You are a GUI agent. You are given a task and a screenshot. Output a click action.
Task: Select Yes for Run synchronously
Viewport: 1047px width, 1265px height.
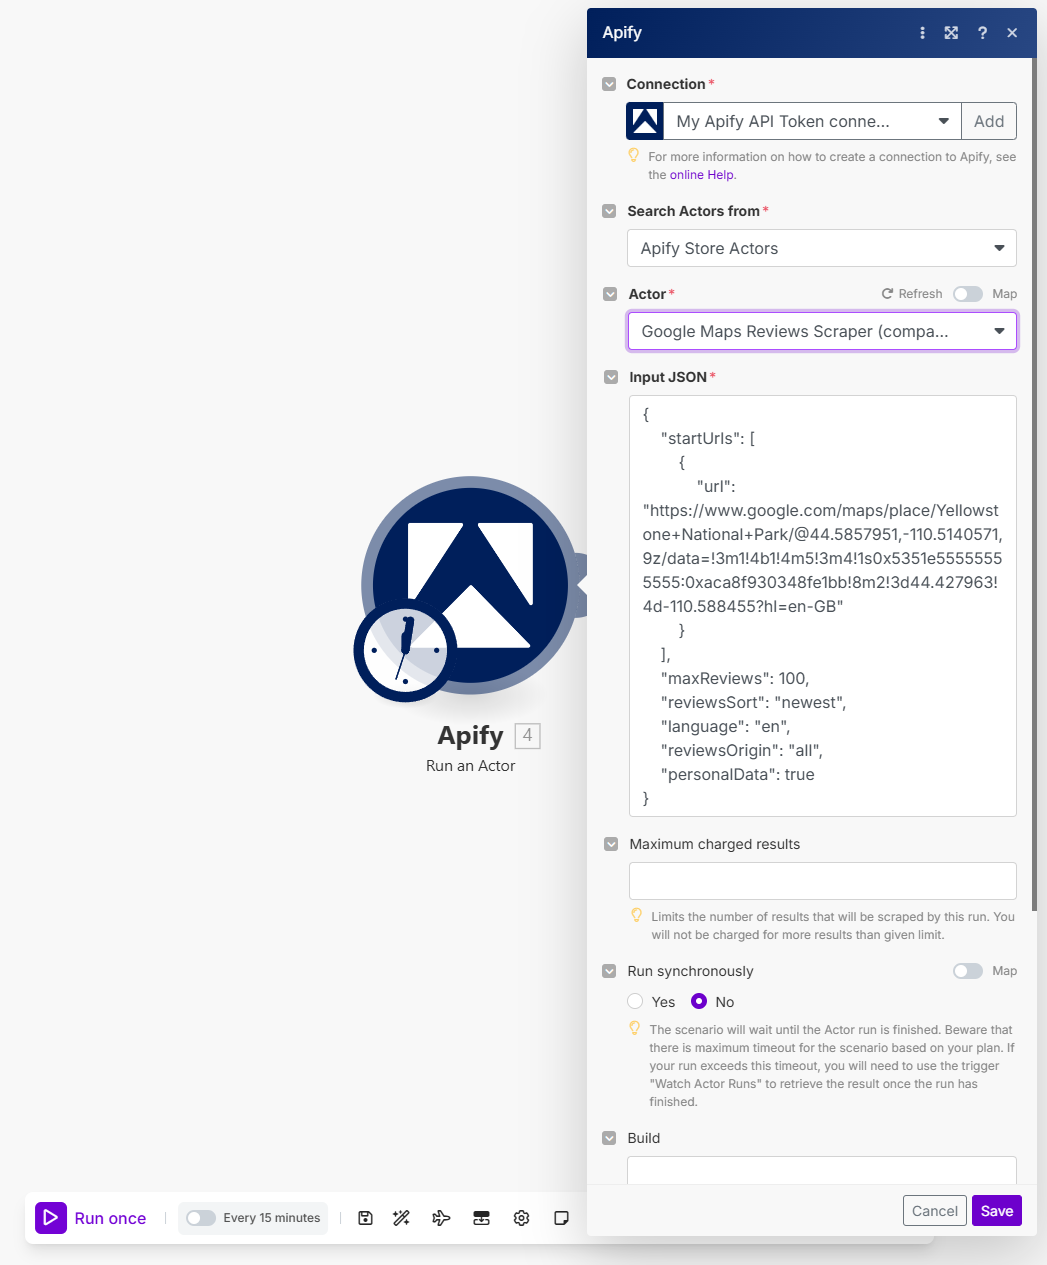point(635,1001)
